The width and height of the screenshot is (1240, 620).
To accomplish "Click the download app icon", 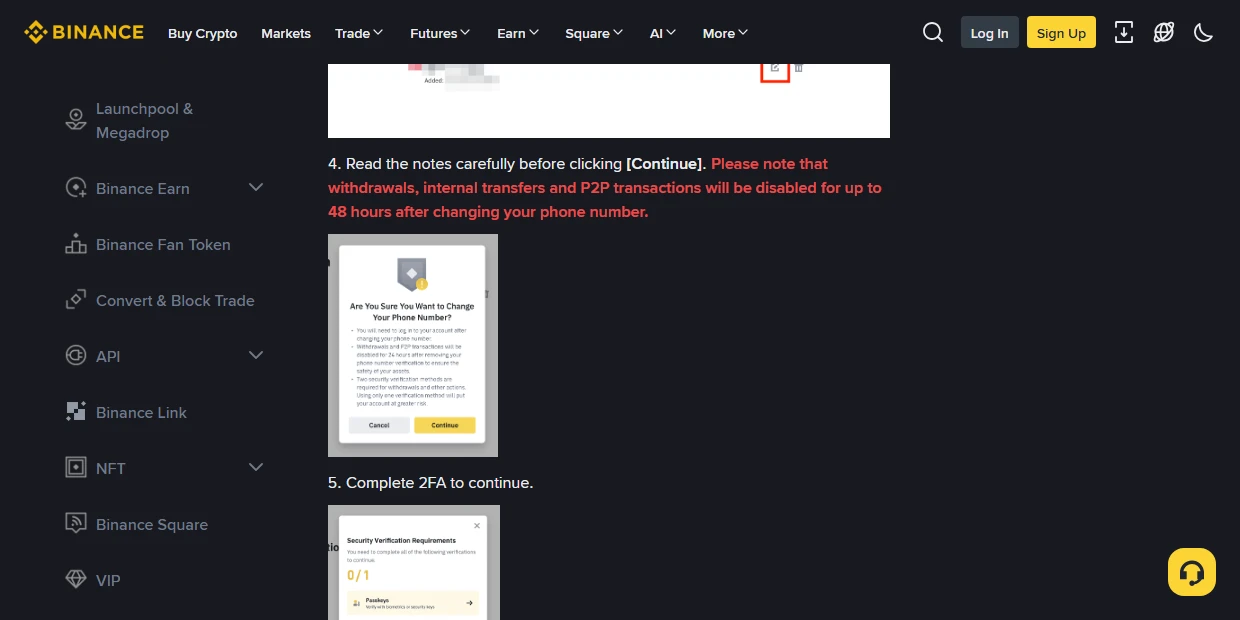I will [x=1124, y=33].
